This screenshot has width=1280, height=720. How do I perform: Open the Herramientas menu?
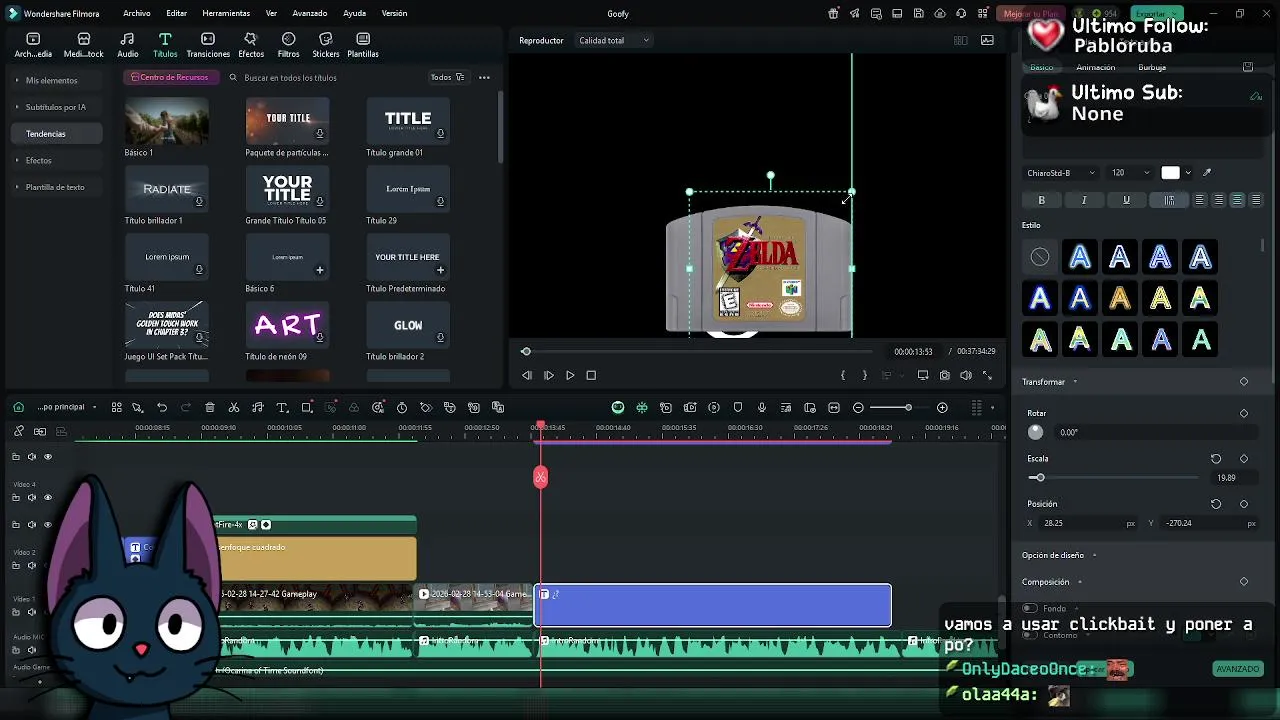coord(226,13)
